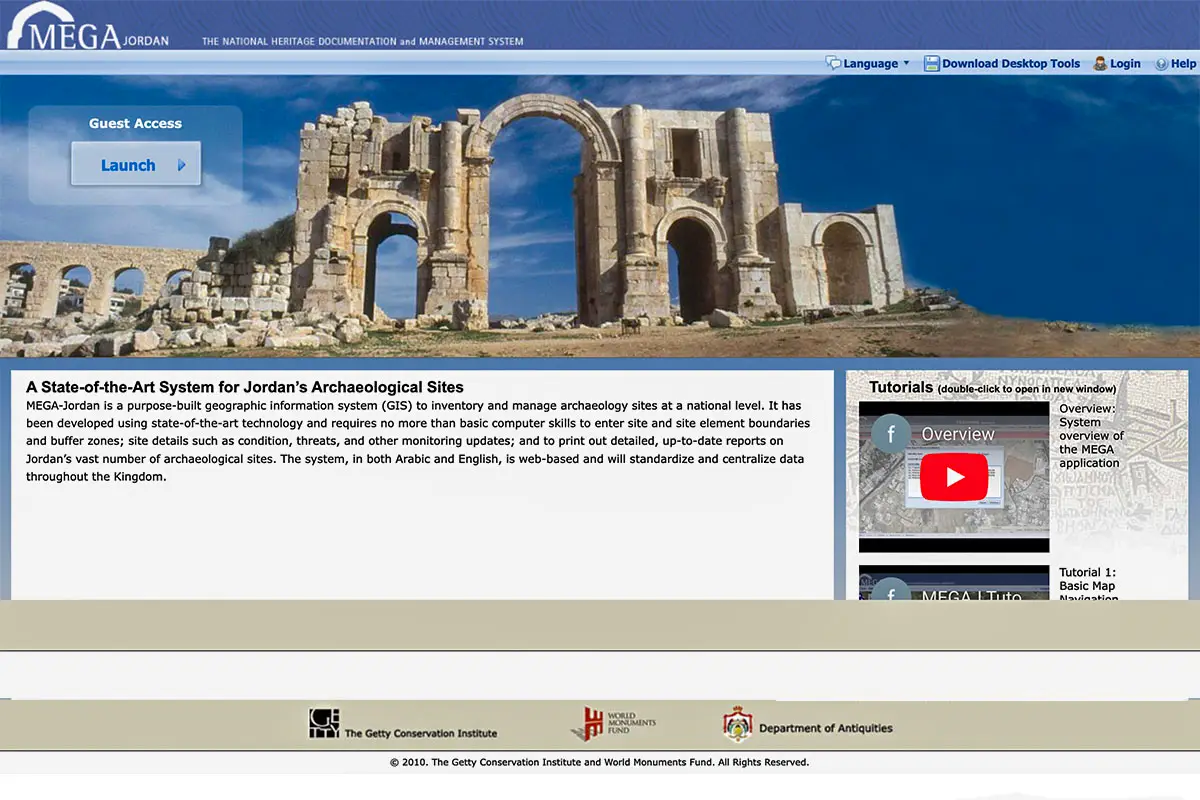Viewport: 1200px width, 800px height.
Task: Open the Language dropdown arrow
Action: 906,63
